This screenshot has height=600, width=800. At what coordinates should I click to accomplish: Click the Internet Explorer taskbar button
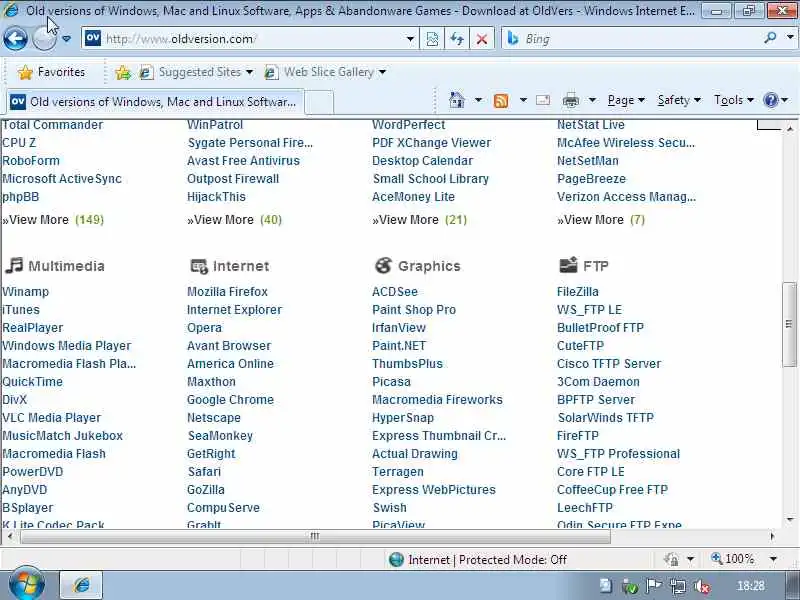pos(82,585)
